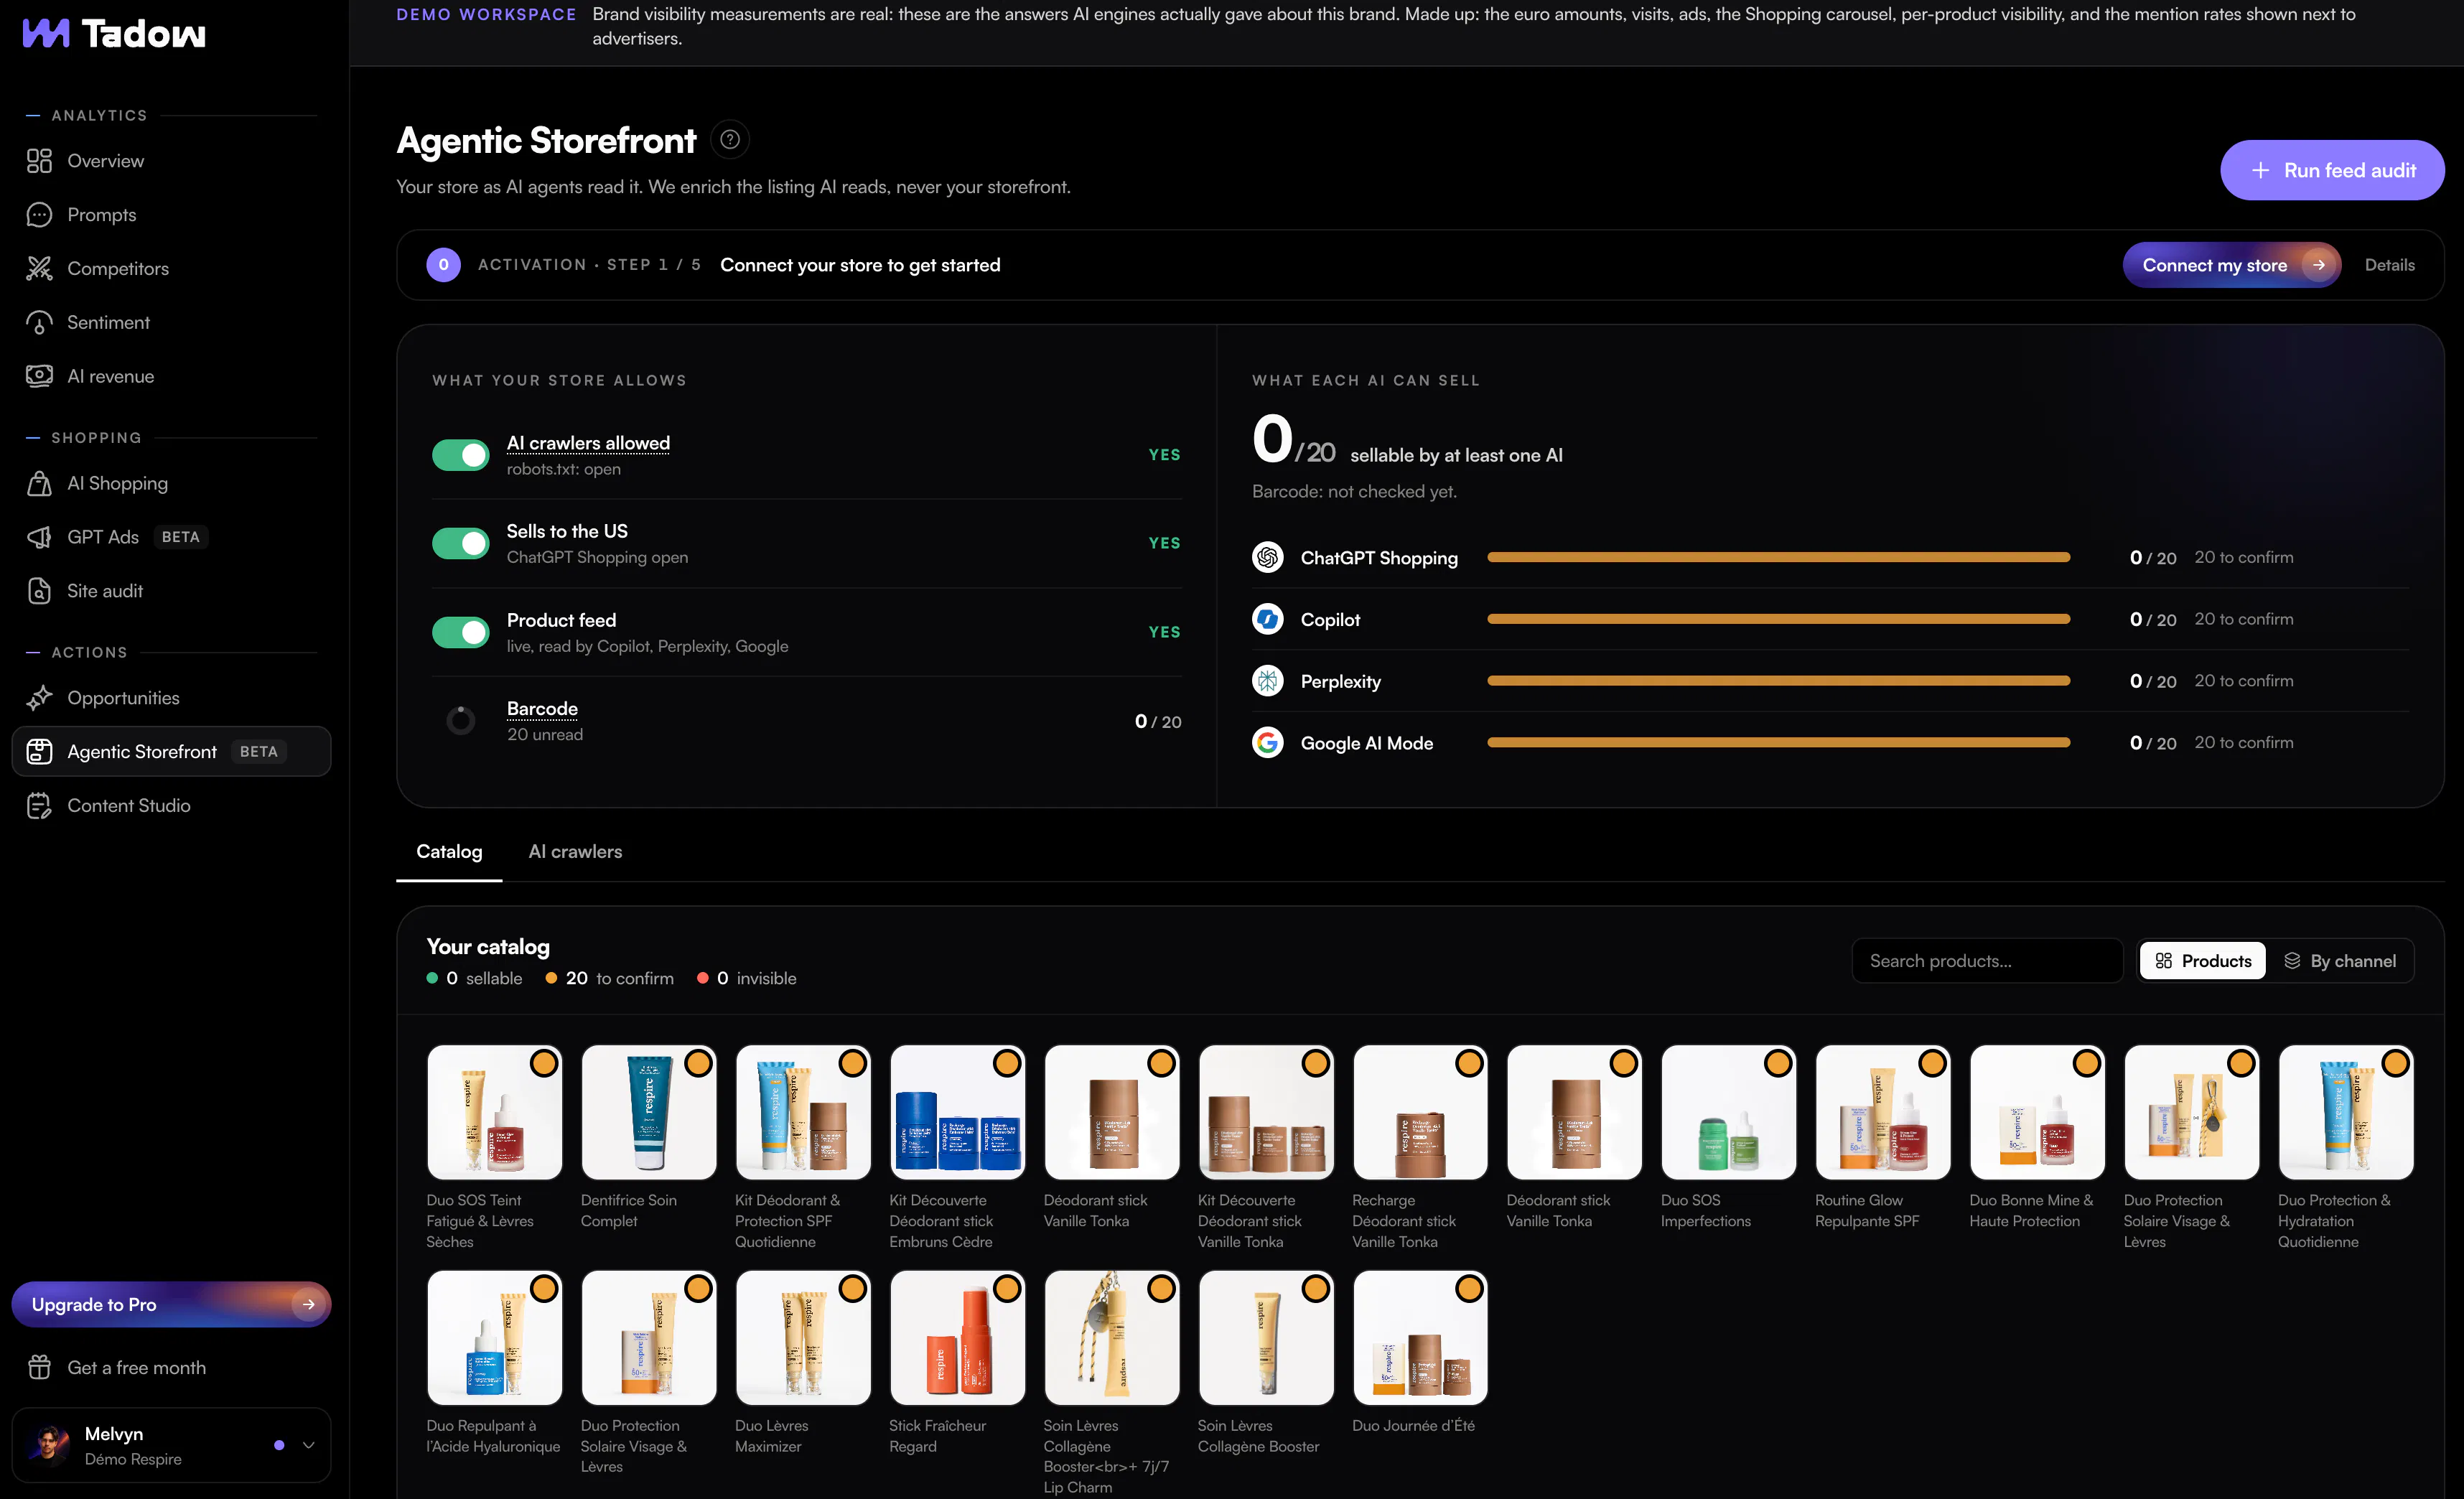
Task: Open Opportunities sparkle icon
Action: [39, 698]
